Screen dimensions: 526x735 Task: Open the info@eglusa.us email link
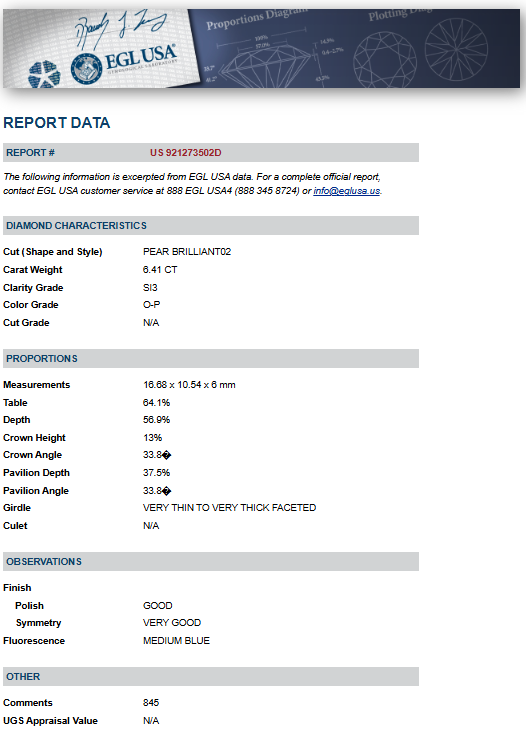click(x=346, y=191)
